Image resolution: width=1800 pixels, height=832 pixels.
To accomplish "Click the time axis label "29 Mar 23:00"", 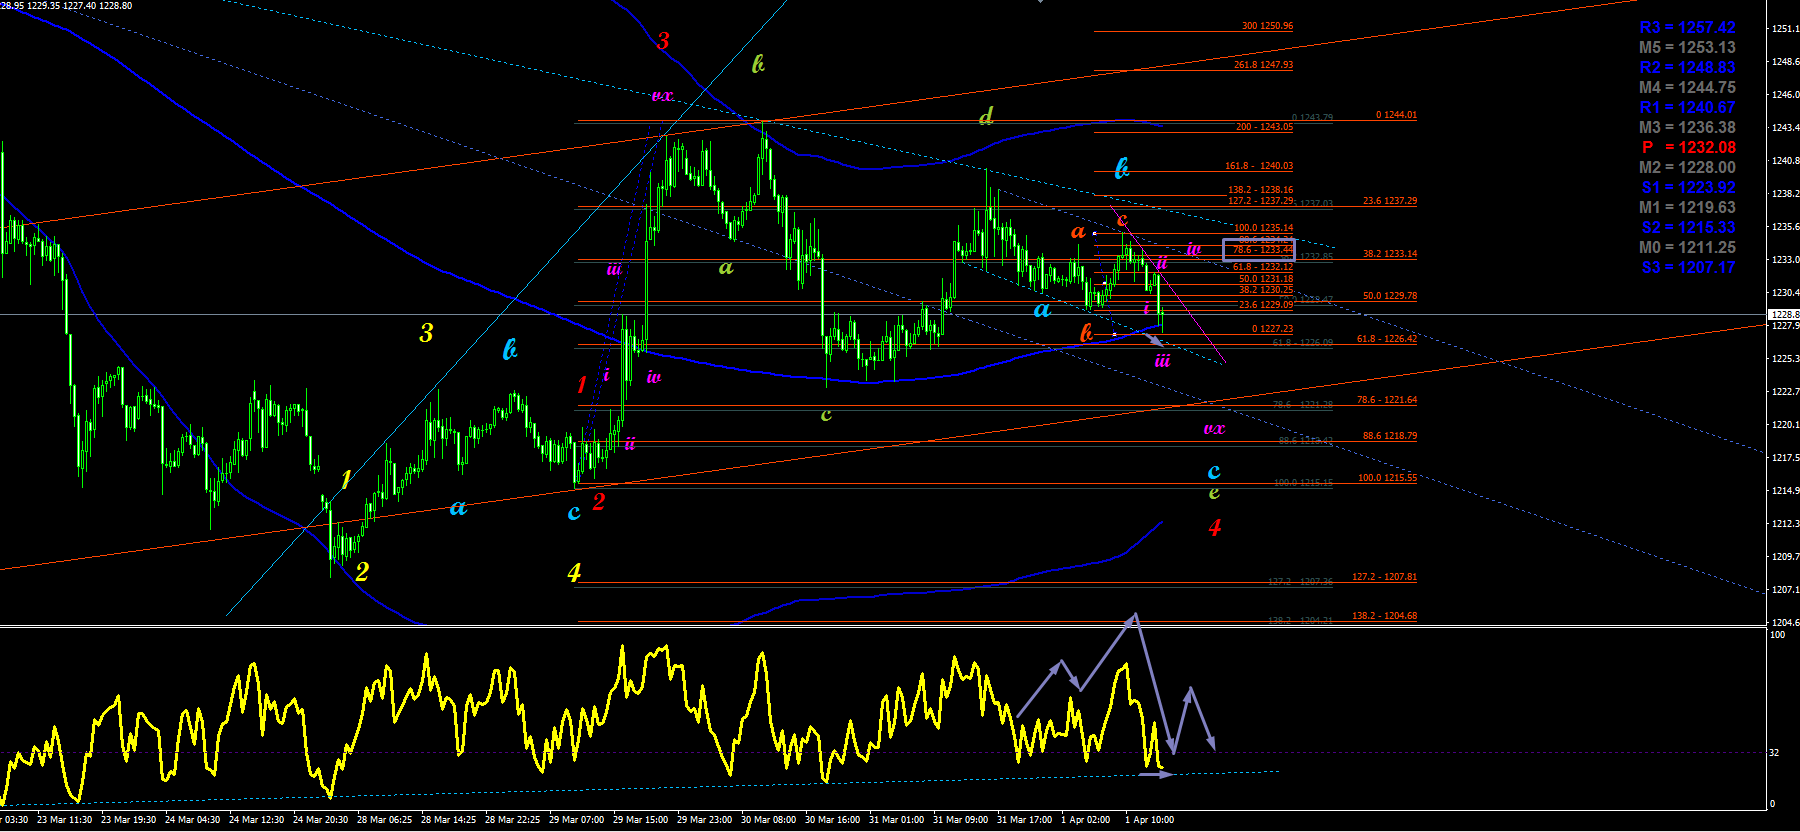I will (x=705, y=820).
